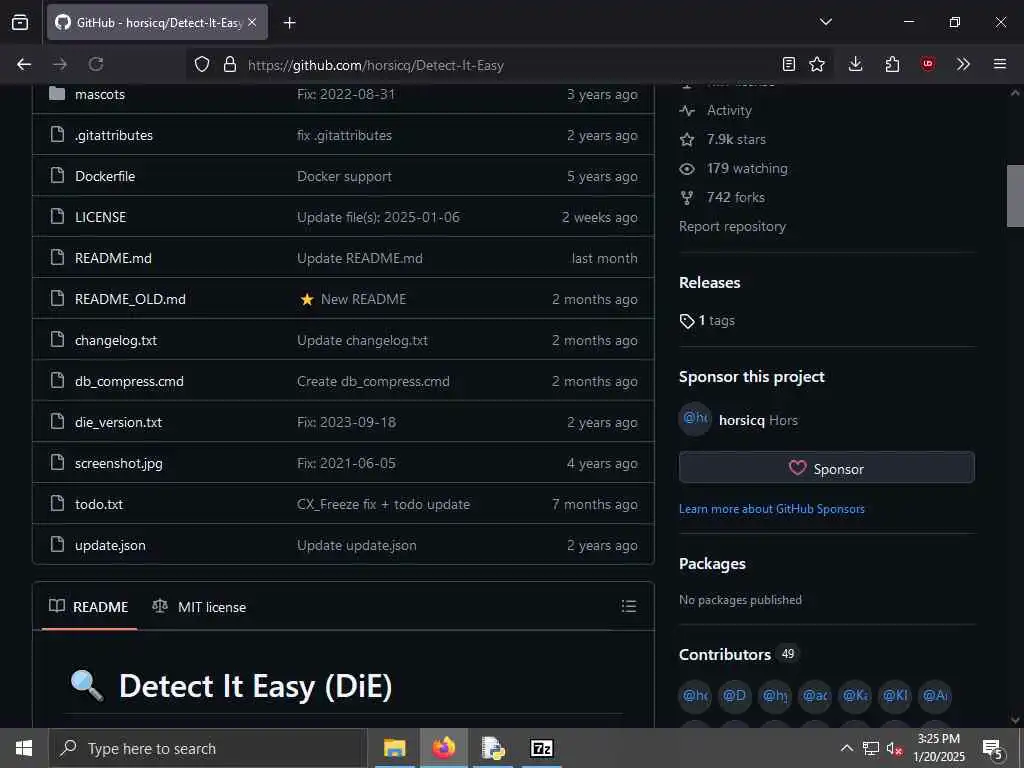1024x768 pixels.
Task: Click the Firefox View icon in tab bar
Action: click(20, 22)
